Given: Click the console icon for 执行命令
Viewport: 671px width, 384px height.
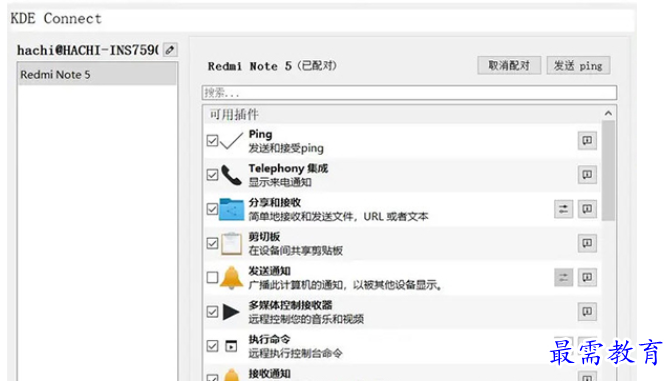Looking at the screenshot, I should coord(231,345).
